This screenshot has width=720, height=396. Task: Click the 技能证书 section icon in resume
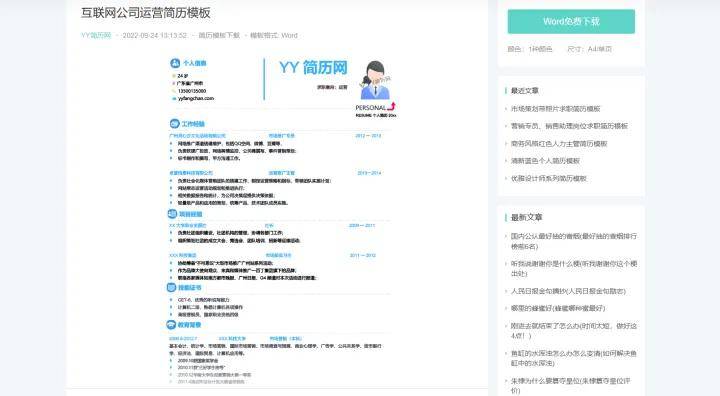[x=171, y=287]
